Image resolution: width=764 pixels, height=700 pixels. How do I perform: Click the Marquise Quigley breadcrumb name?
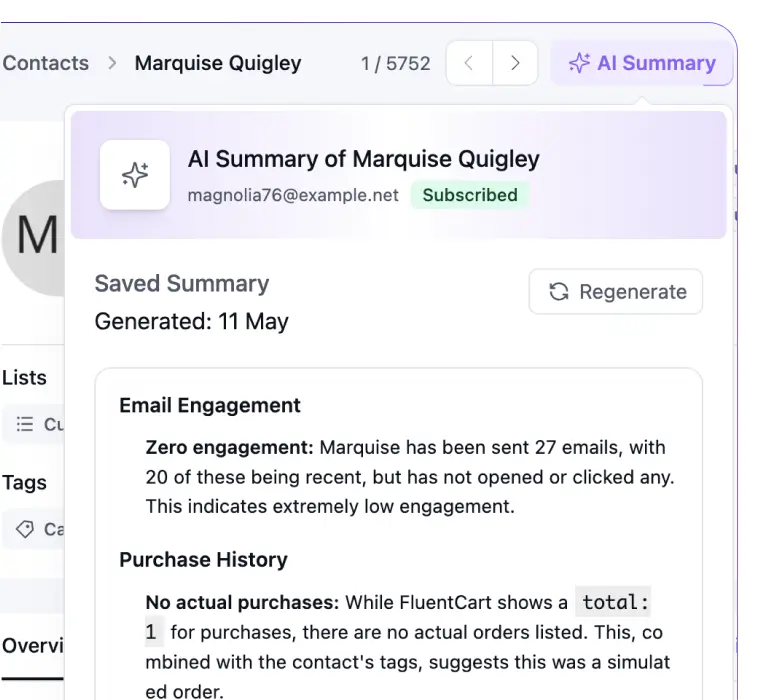tap(218, 63)
